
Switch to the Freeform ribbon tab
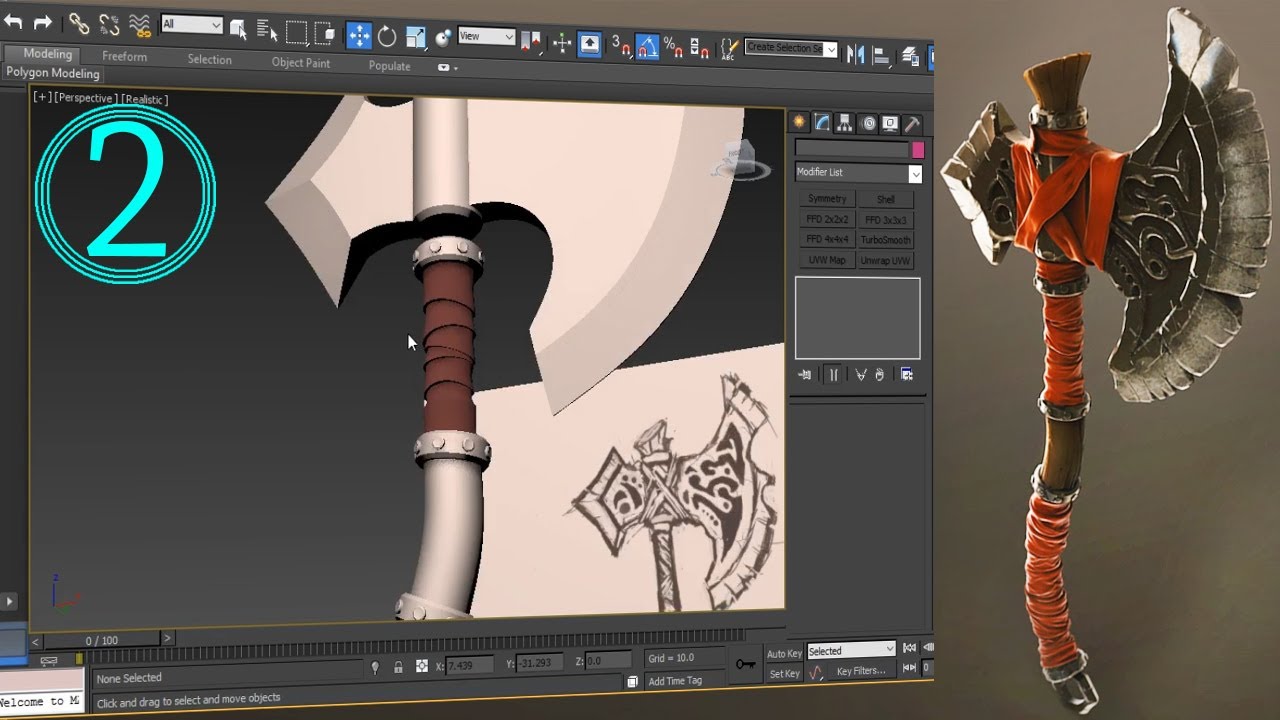(124, 57)
